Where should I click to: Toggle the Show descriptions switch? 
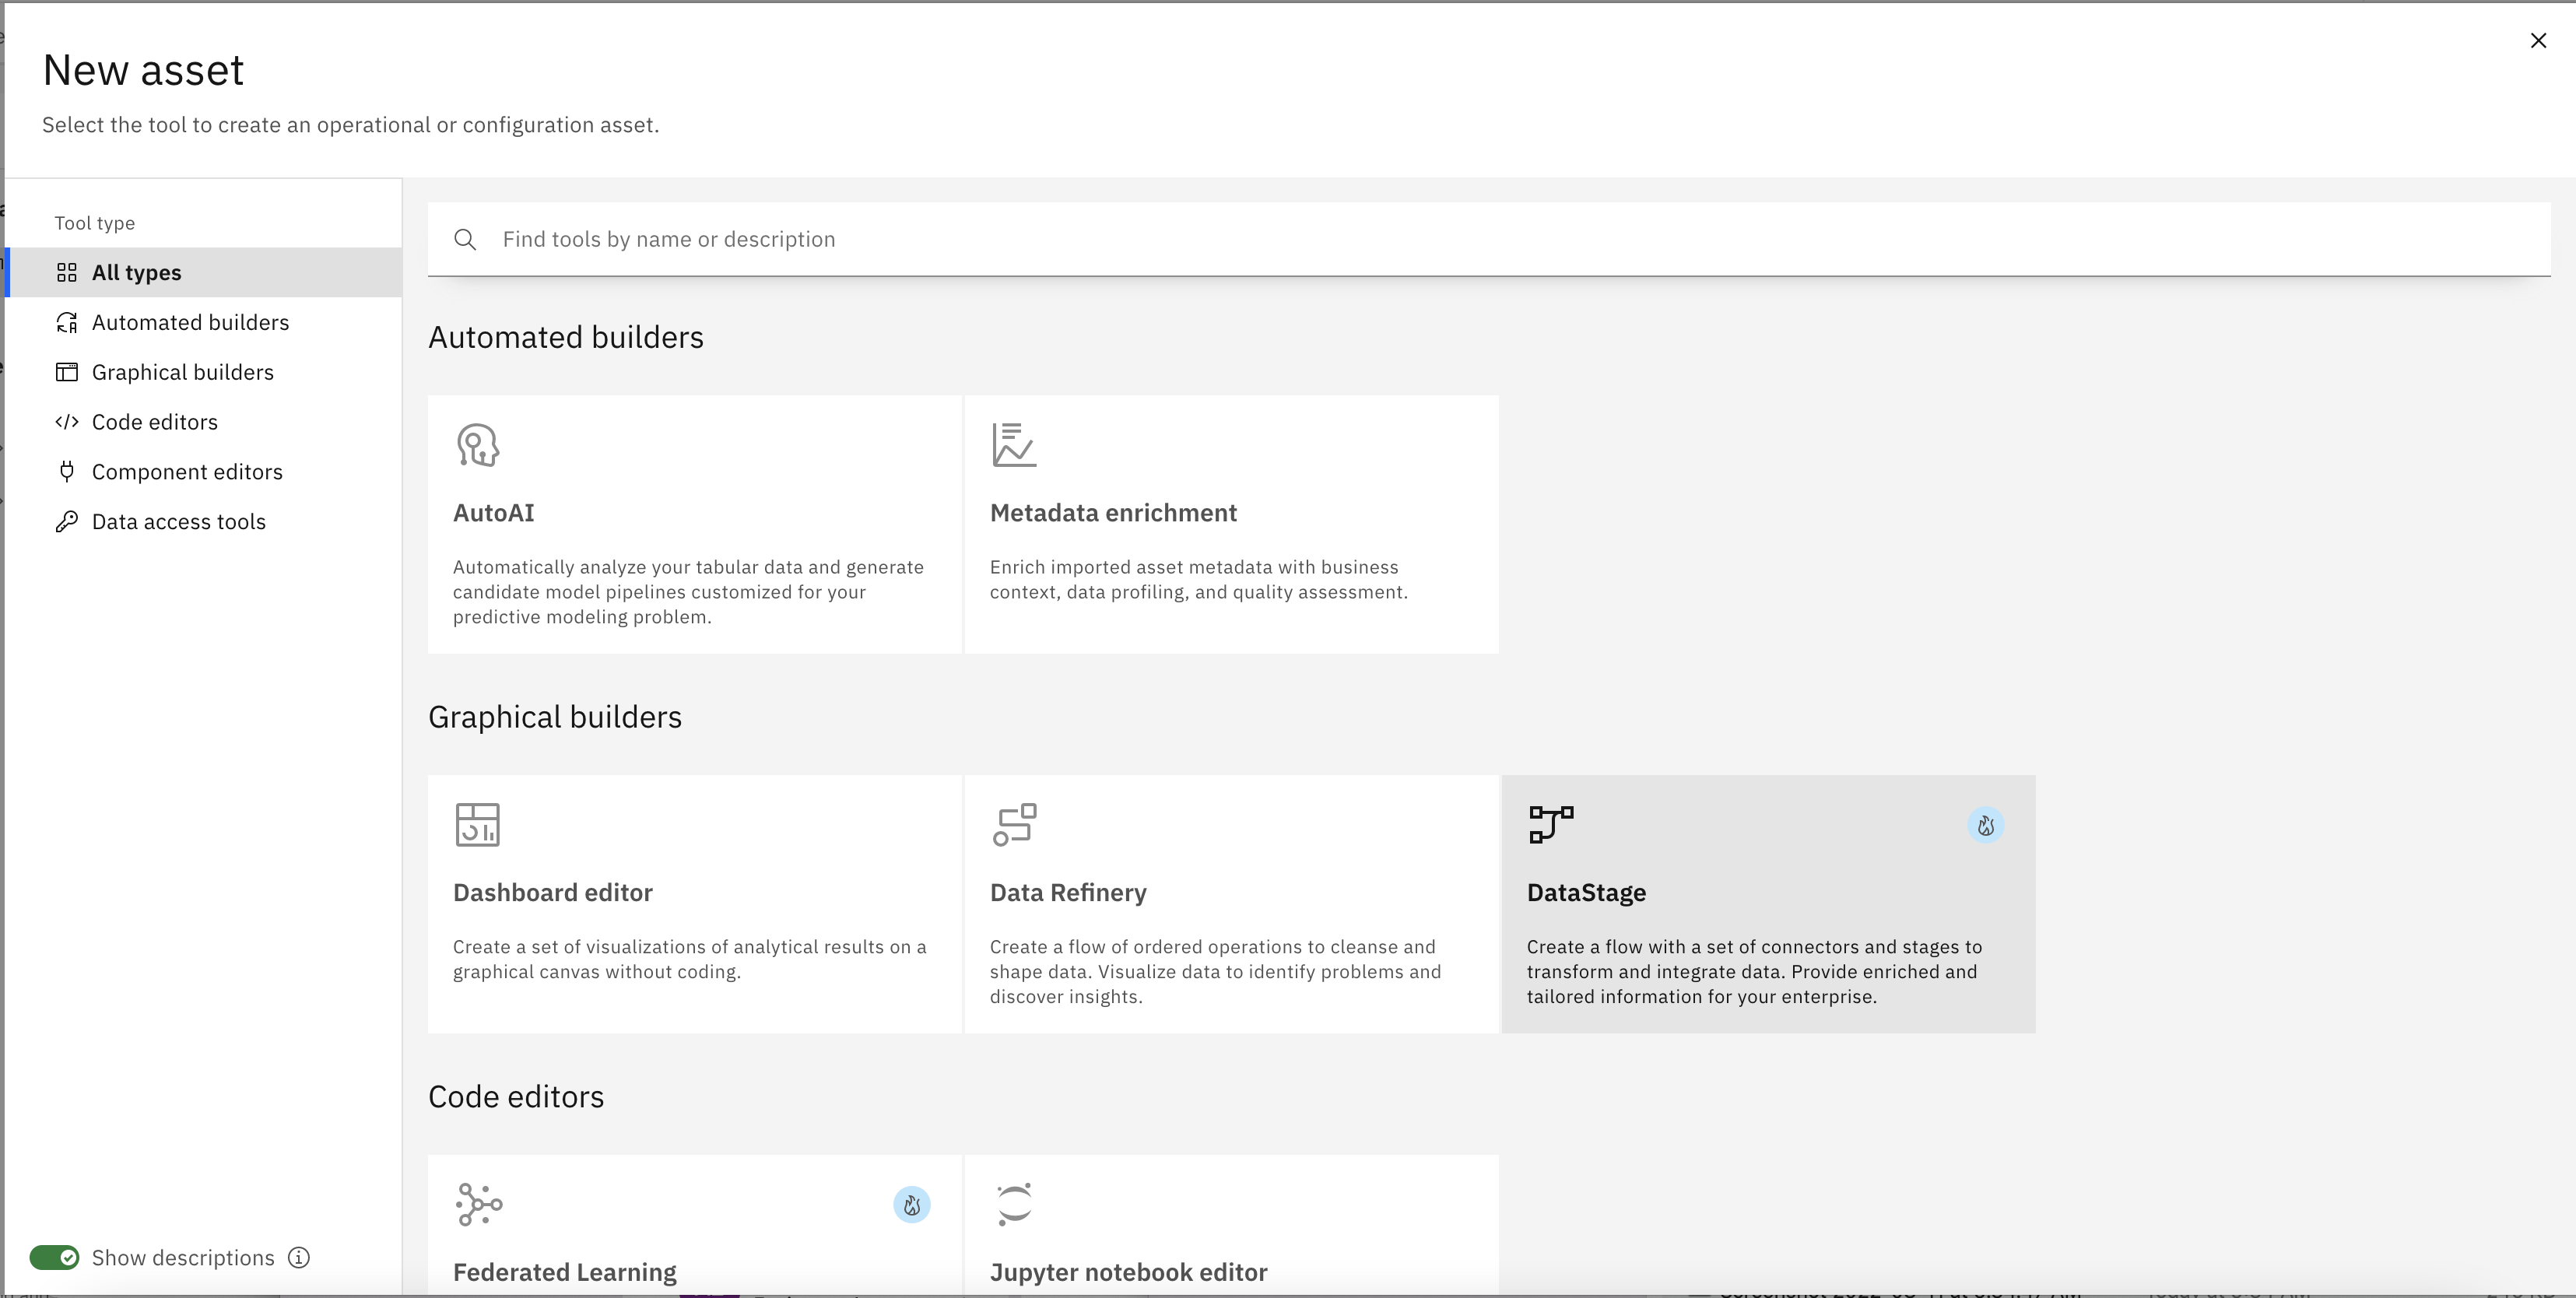pyautogui.click(x=54, y=1257)
